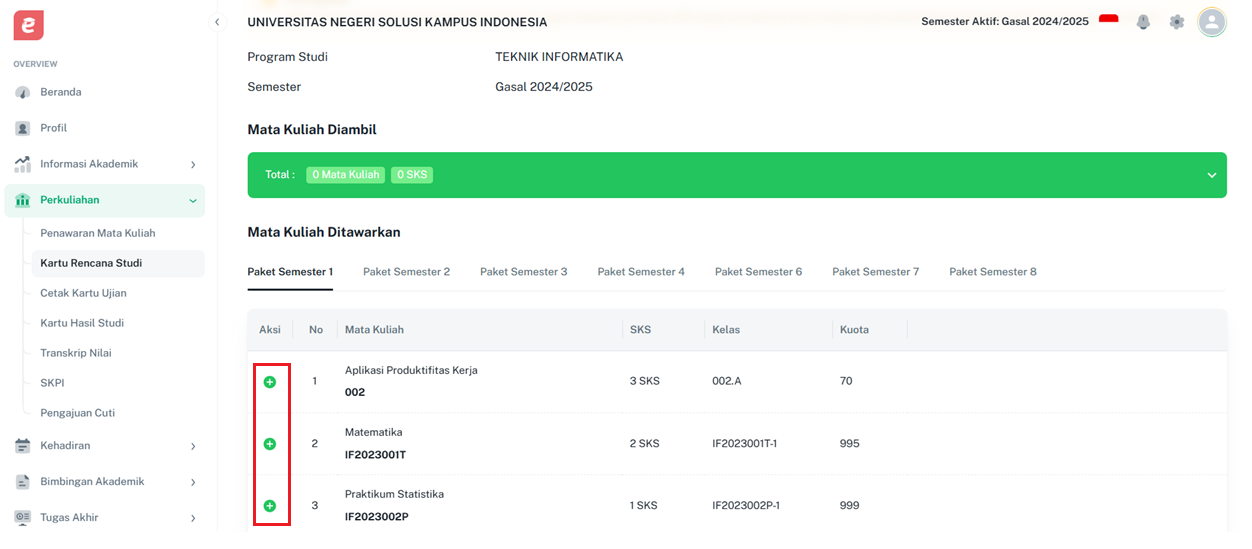Screen dimensions: 1252x549
Task: Click the 0 SKS badge
Action: click(x=412, y=175)
